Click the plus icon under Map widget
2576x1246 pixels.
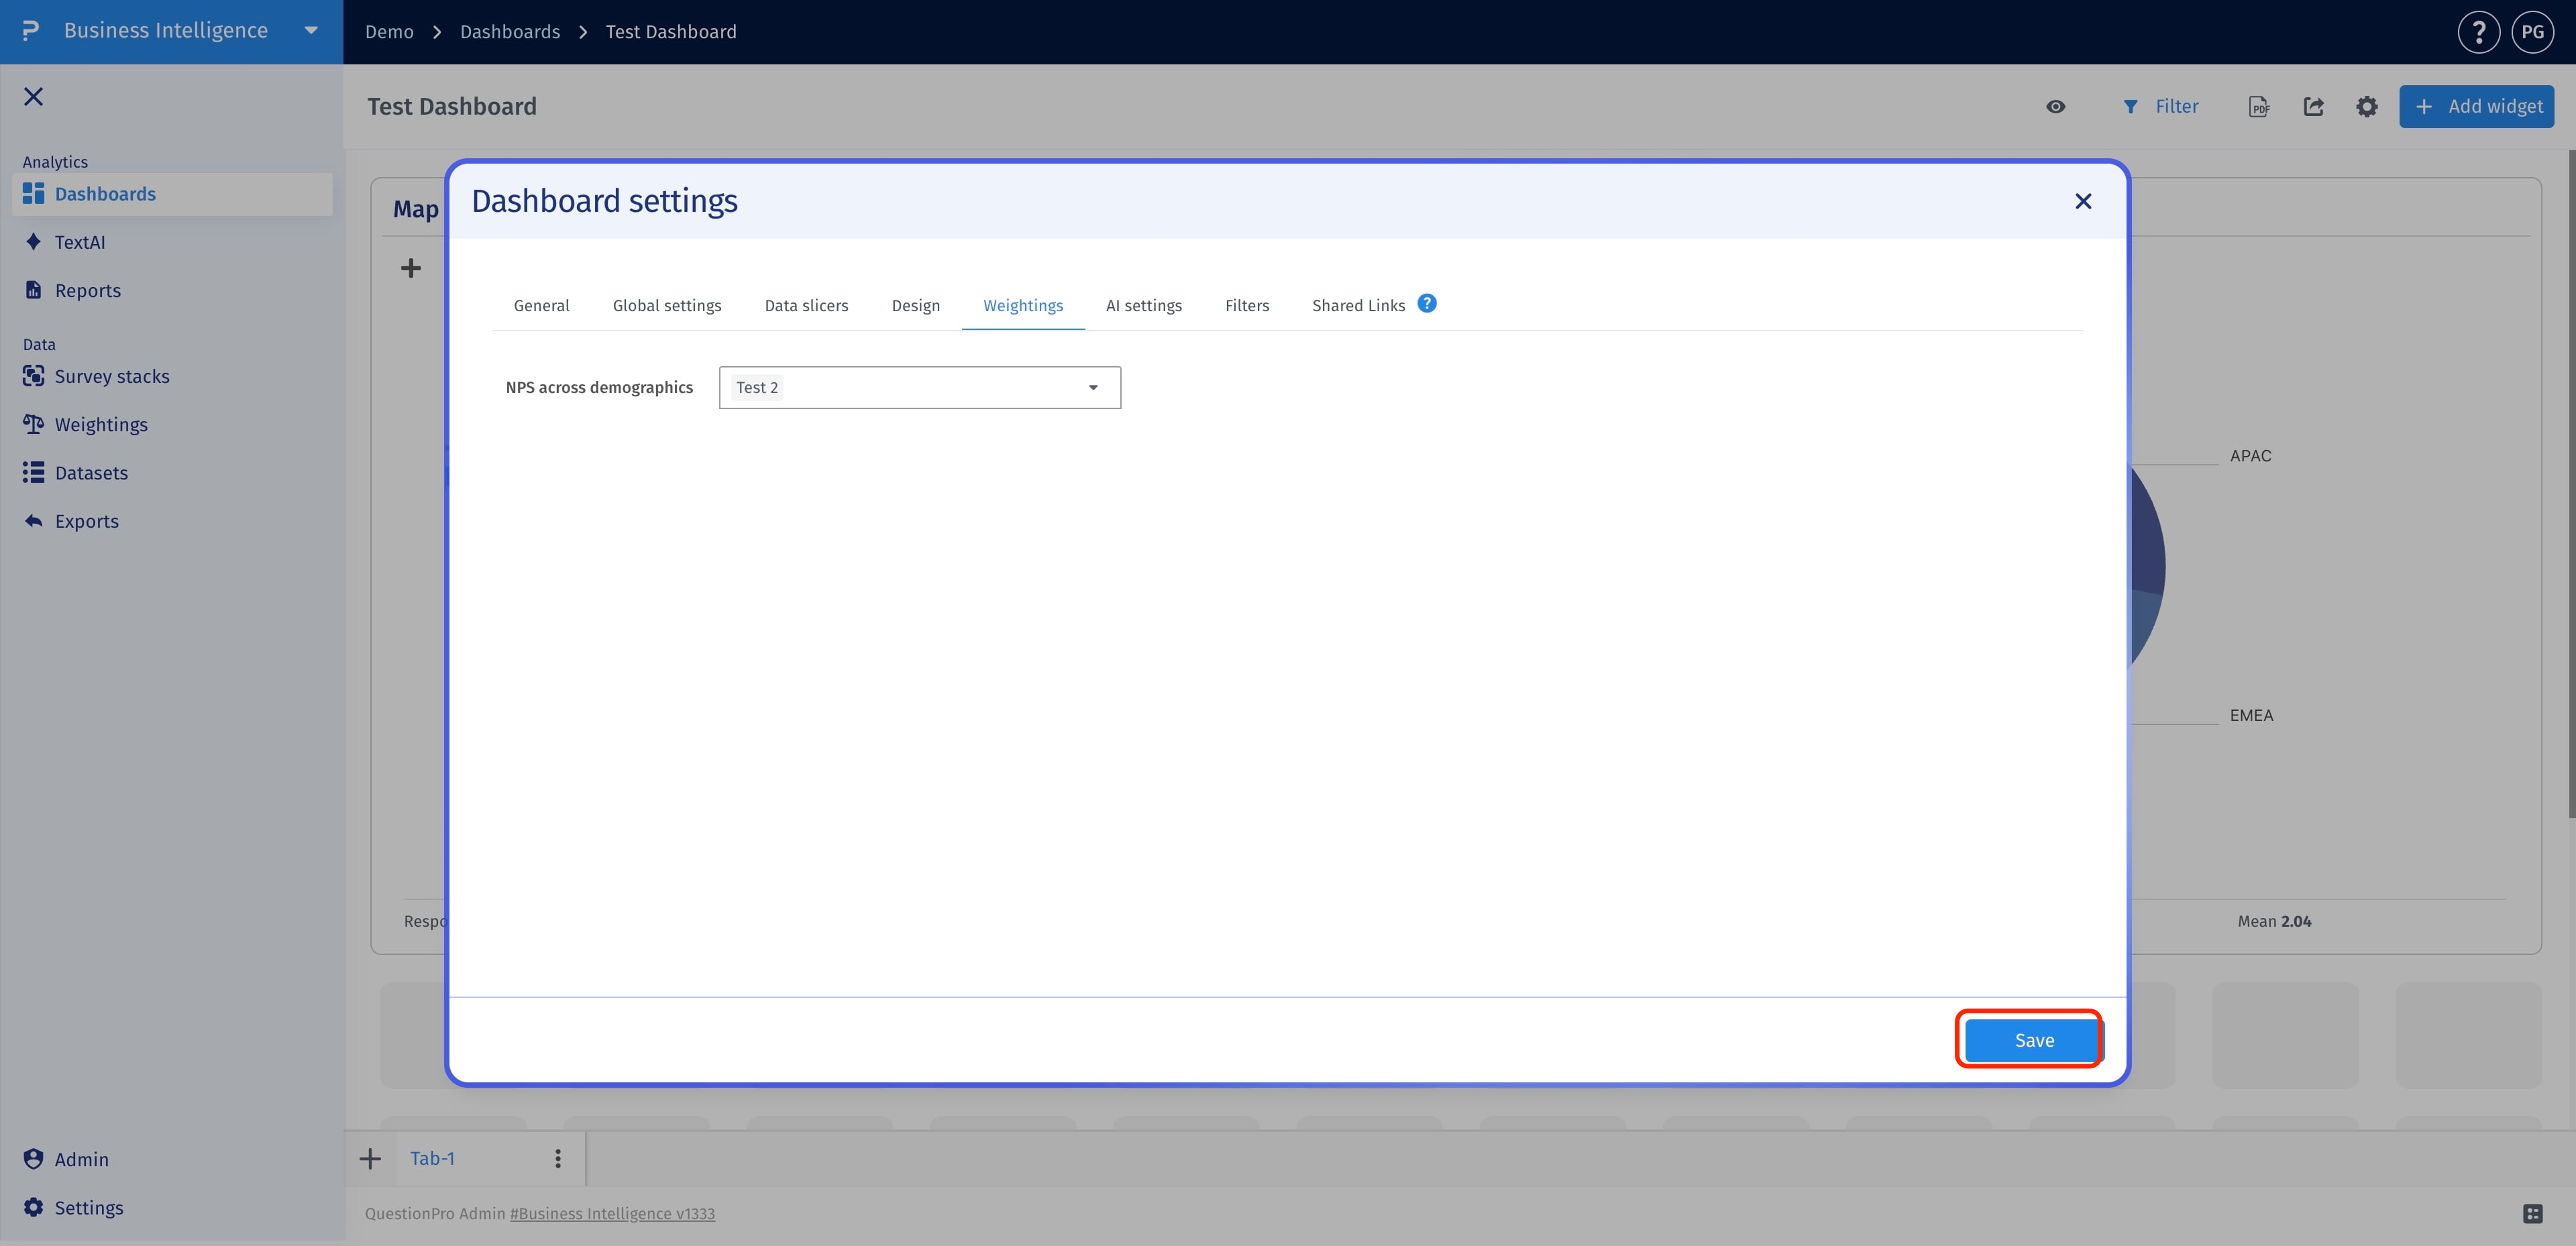(411, 268)
